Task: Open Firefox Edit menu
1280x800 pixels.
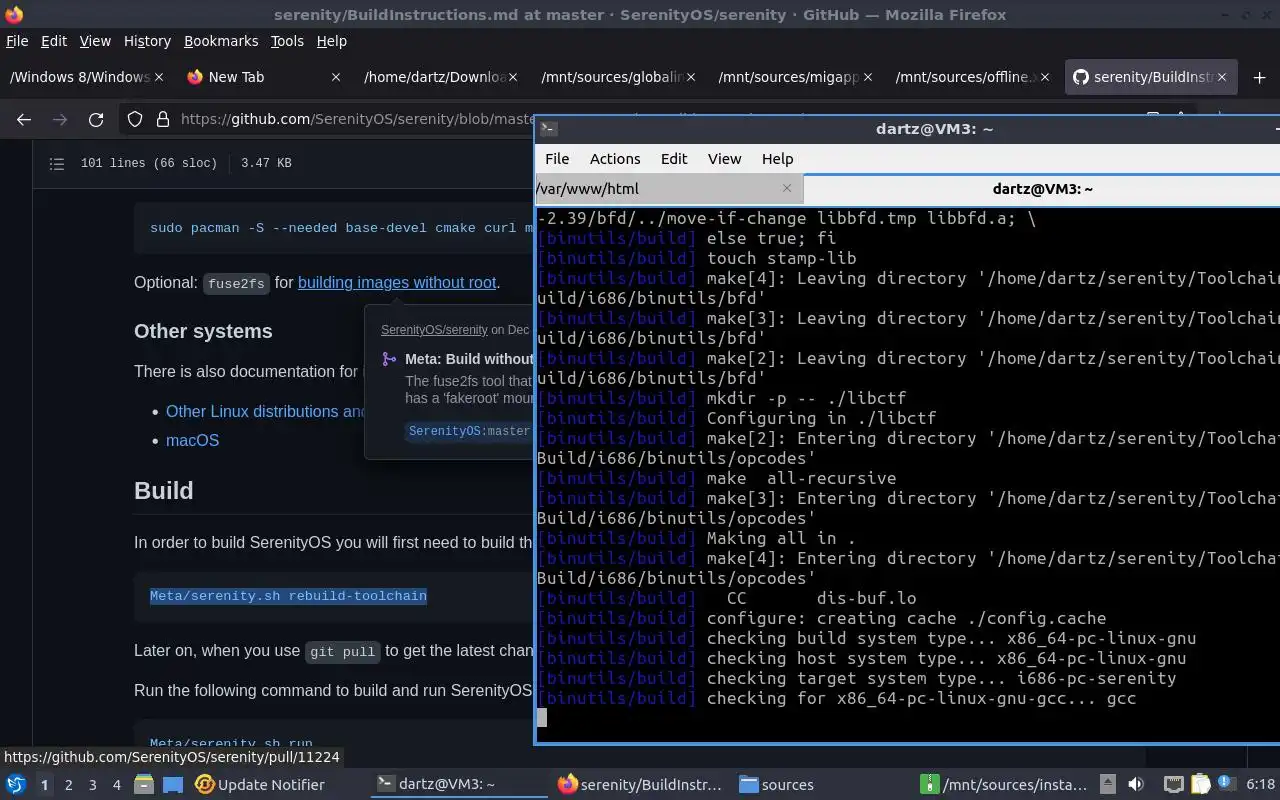Action: pyautogui.click(x=54, y=41)
